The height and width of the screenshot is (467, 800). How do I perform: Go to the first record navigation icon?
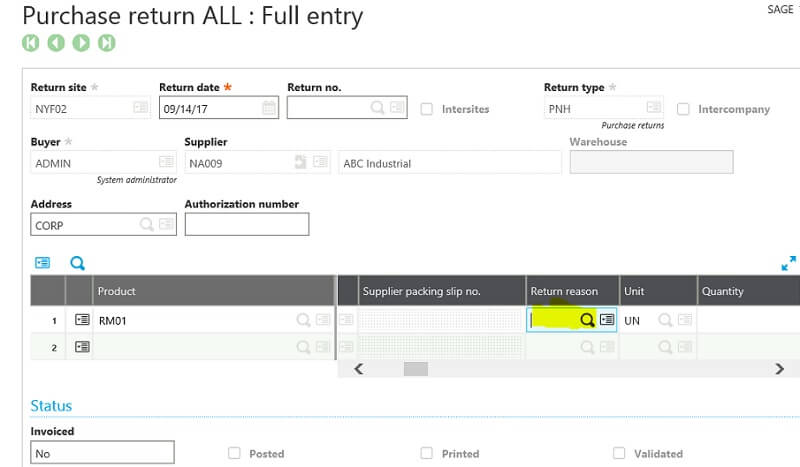click(x=31, y=43)
